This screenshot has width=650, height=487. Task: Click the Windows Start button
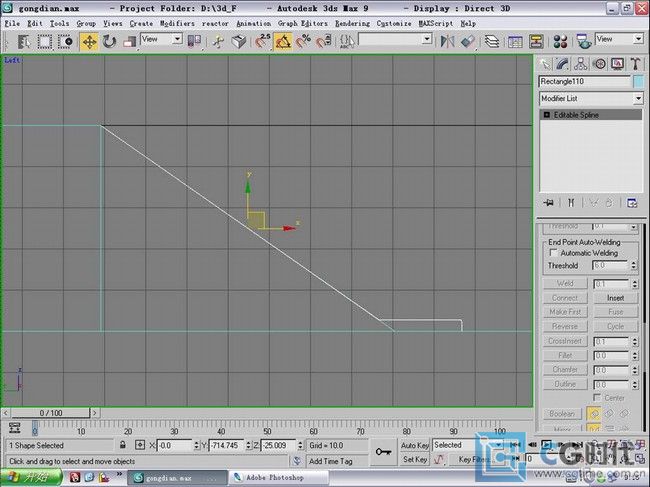pos(31,477)
